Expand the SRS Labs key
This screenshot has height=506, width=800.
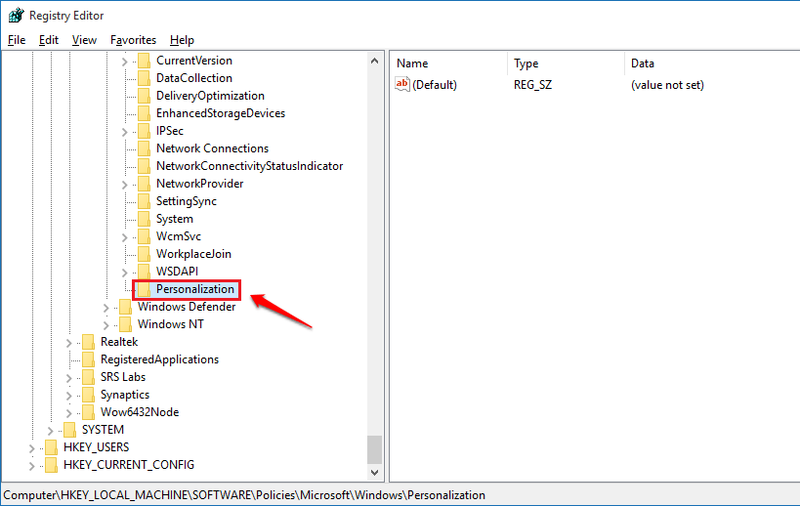coord(68,378)
